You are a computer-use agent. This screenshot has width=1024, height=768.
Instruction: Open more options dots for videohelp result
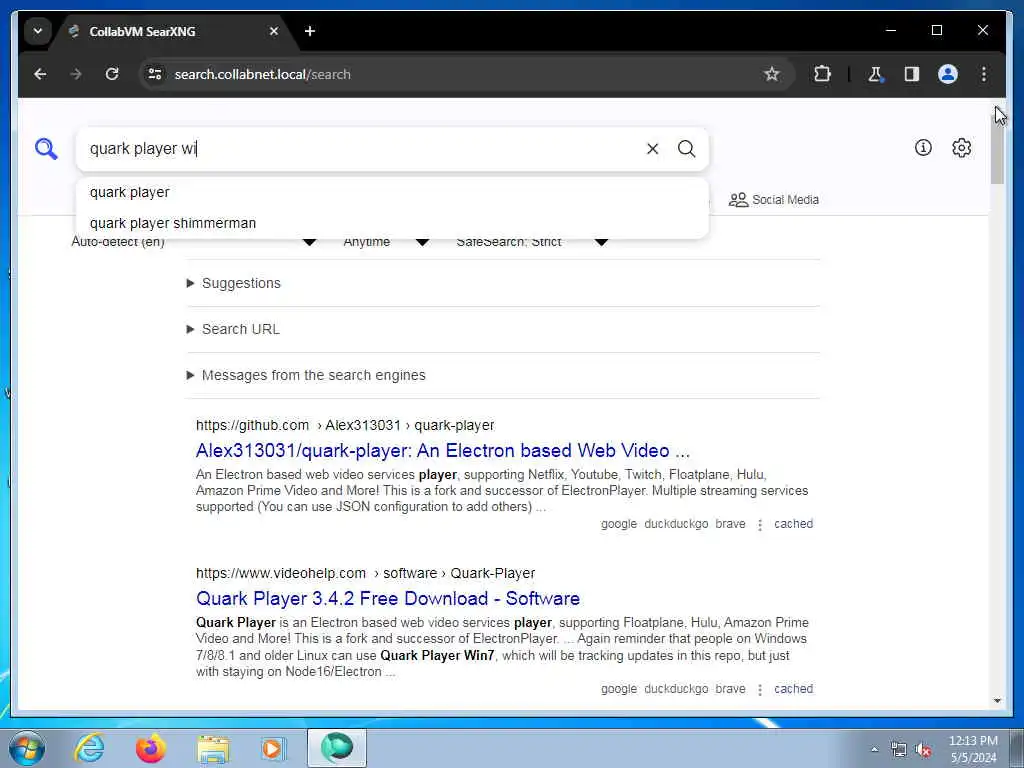coord(760,690)
